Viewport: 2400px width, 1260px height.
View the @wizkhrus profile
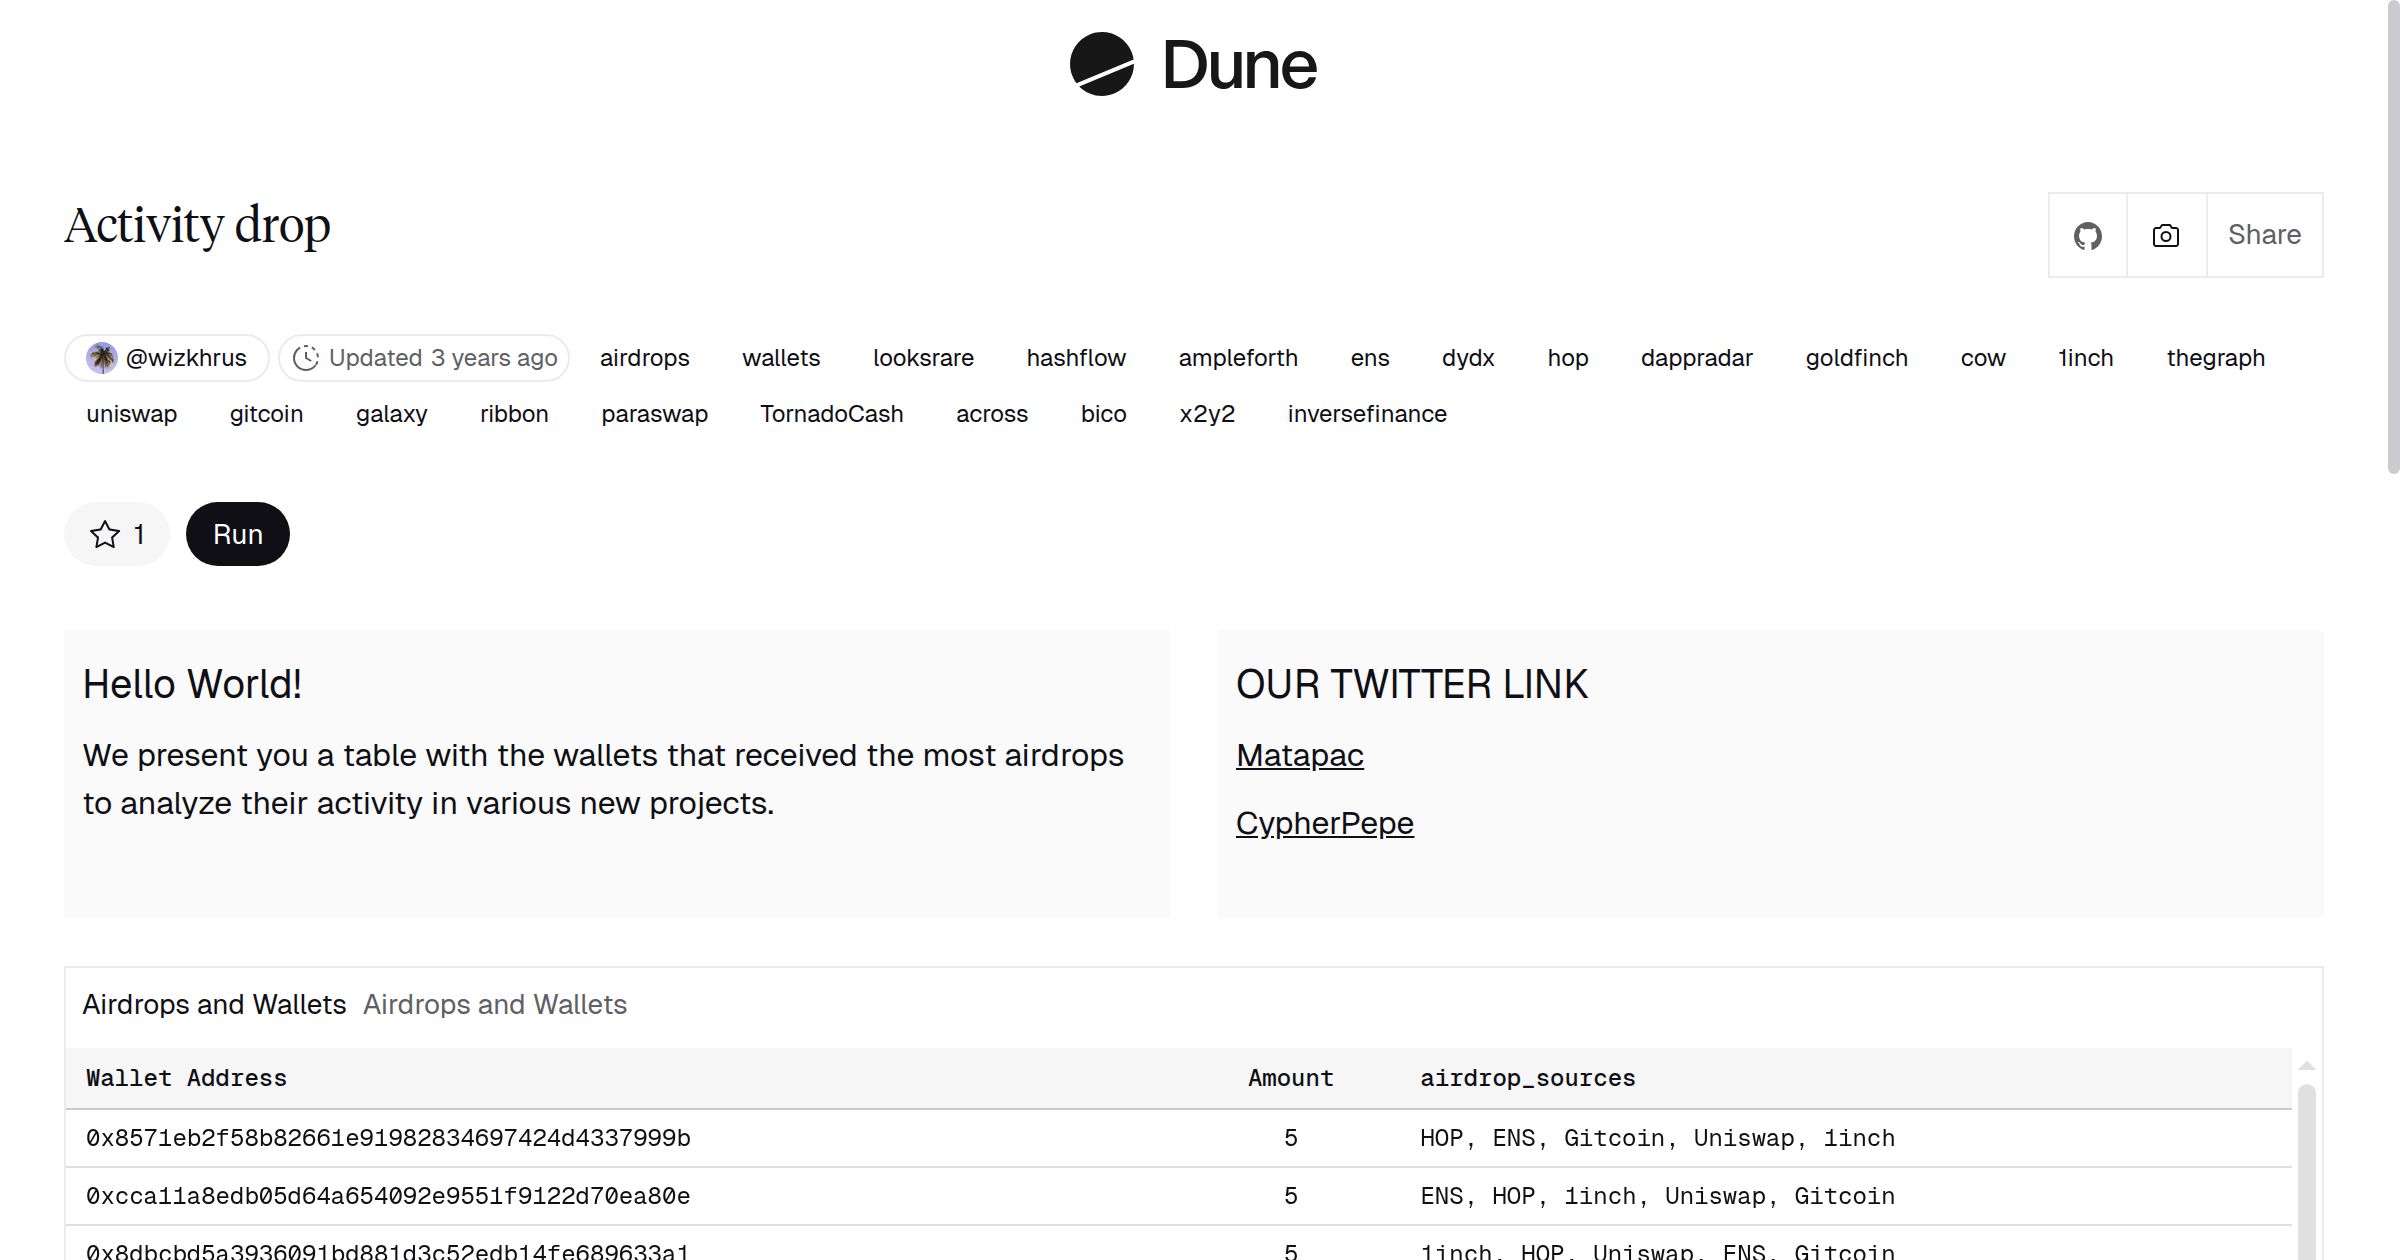coord(186,357)
